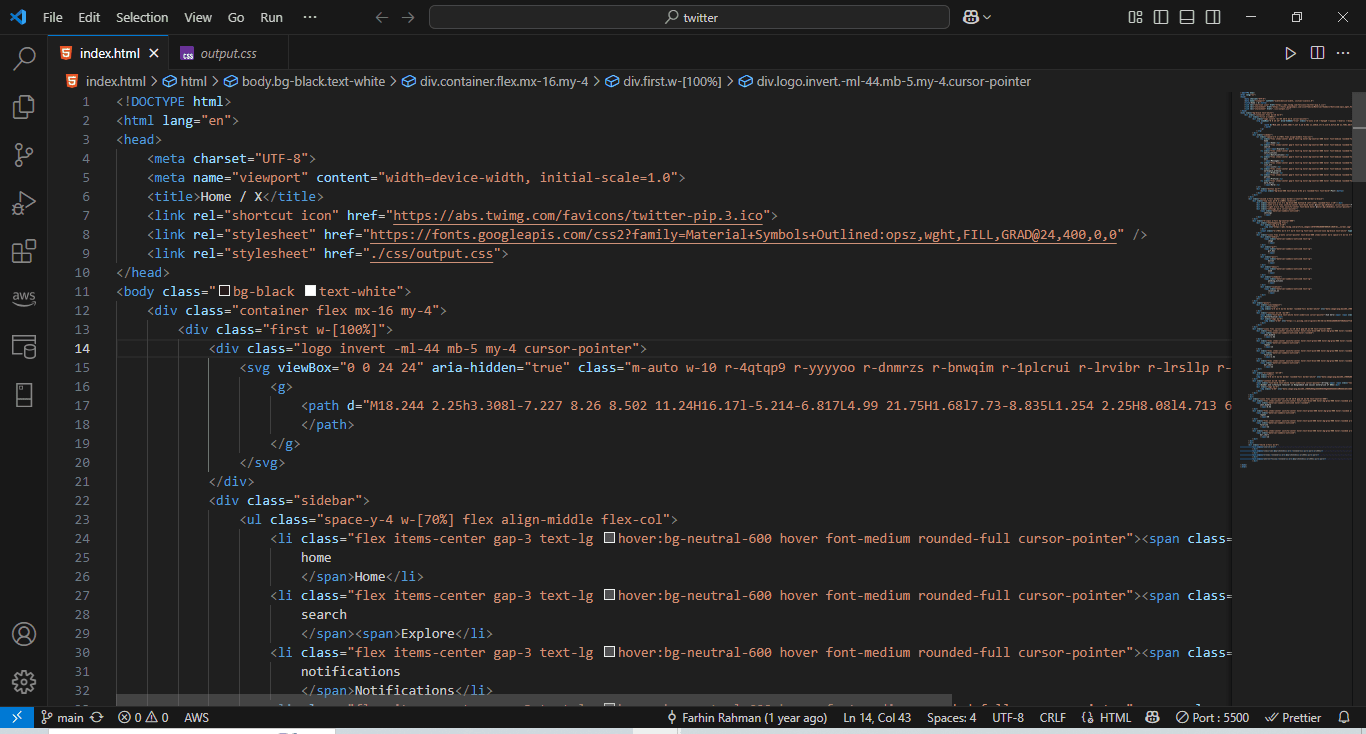Toggle the secondary sidebar visibility
This screenshot has width=1366, height=734.
[x=1212, y=17]
